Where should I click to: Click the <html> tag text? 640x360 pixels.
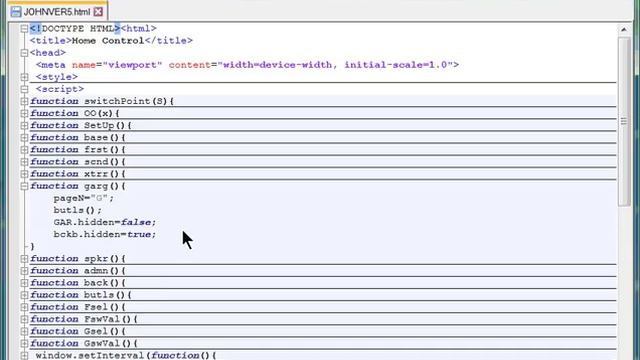[138, 29]
